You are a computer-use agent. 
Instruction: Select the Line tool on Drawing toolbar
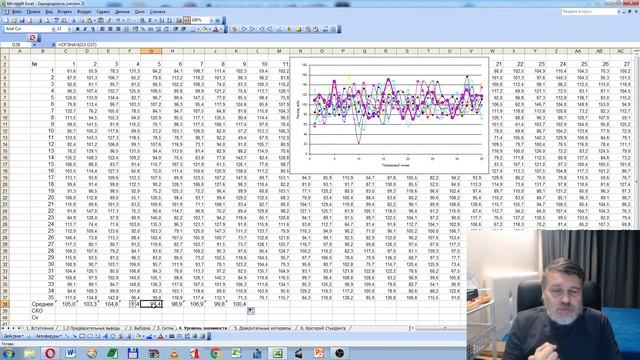coord(67,337)
